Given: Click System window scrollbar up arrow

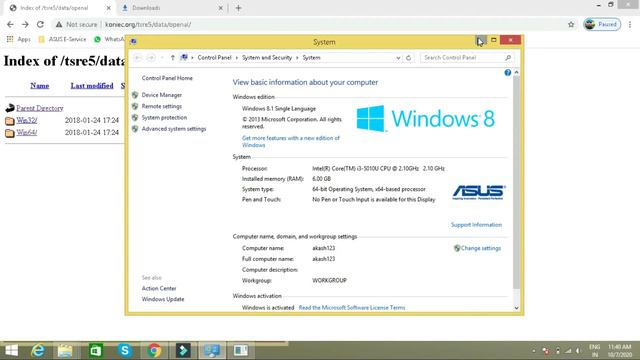Looking at the screenshot, I should pos(516,72).
